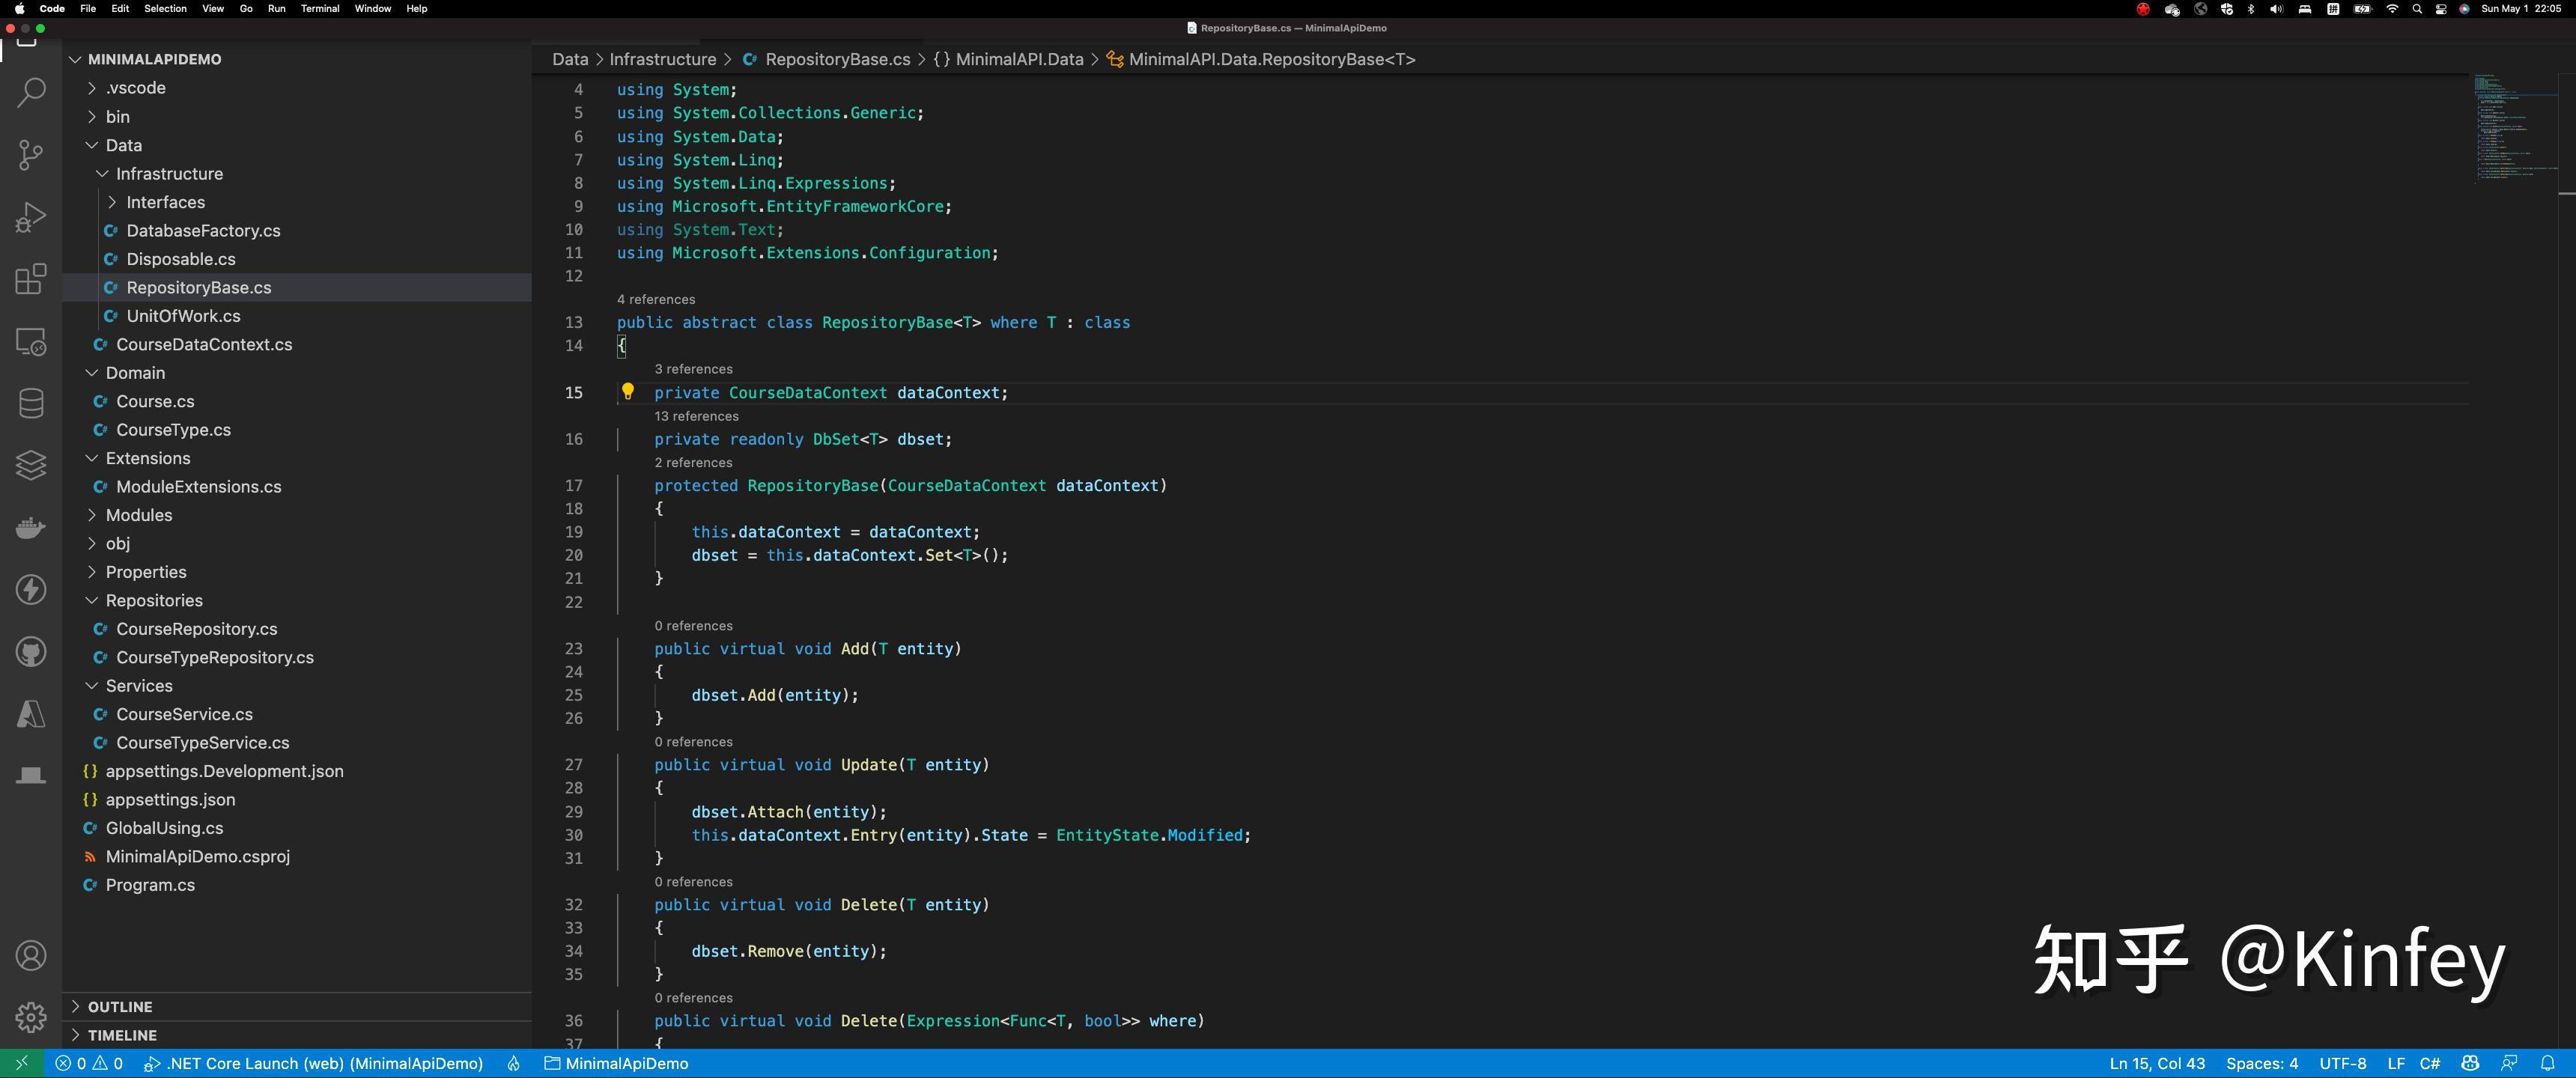Open the Thunder Client extension

(31, 590)
